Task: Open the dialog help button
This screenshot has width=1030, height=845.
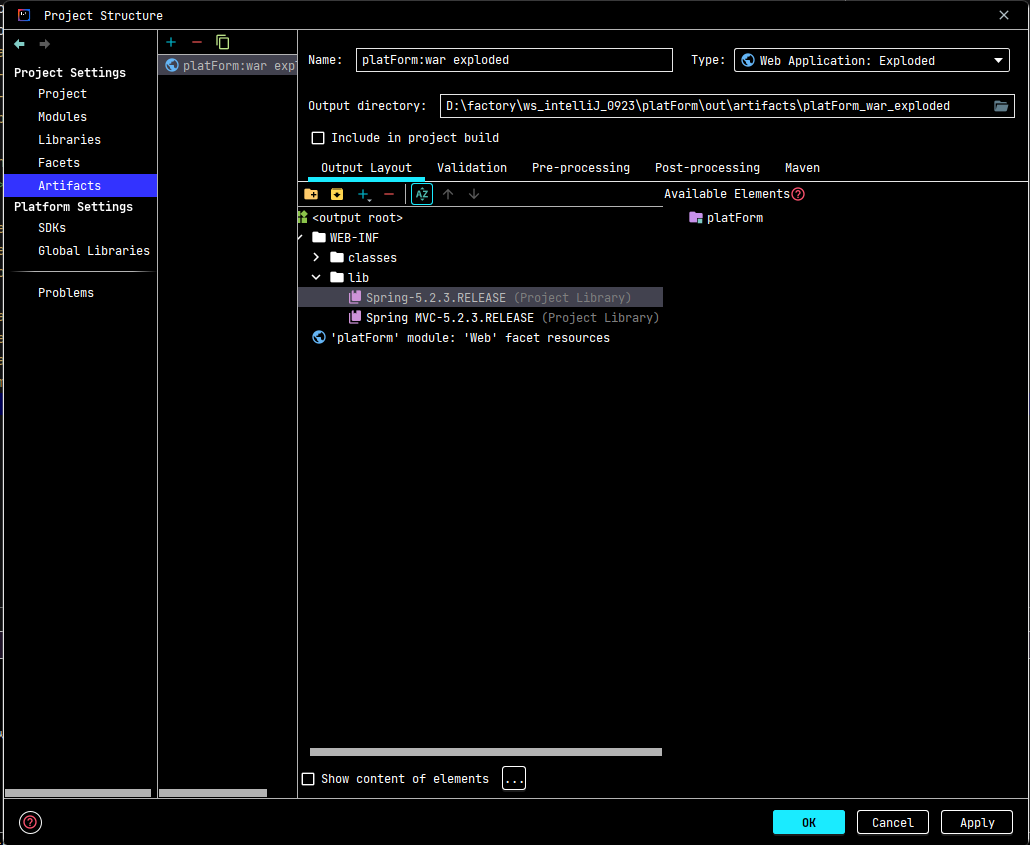Action: pos(30,822)
